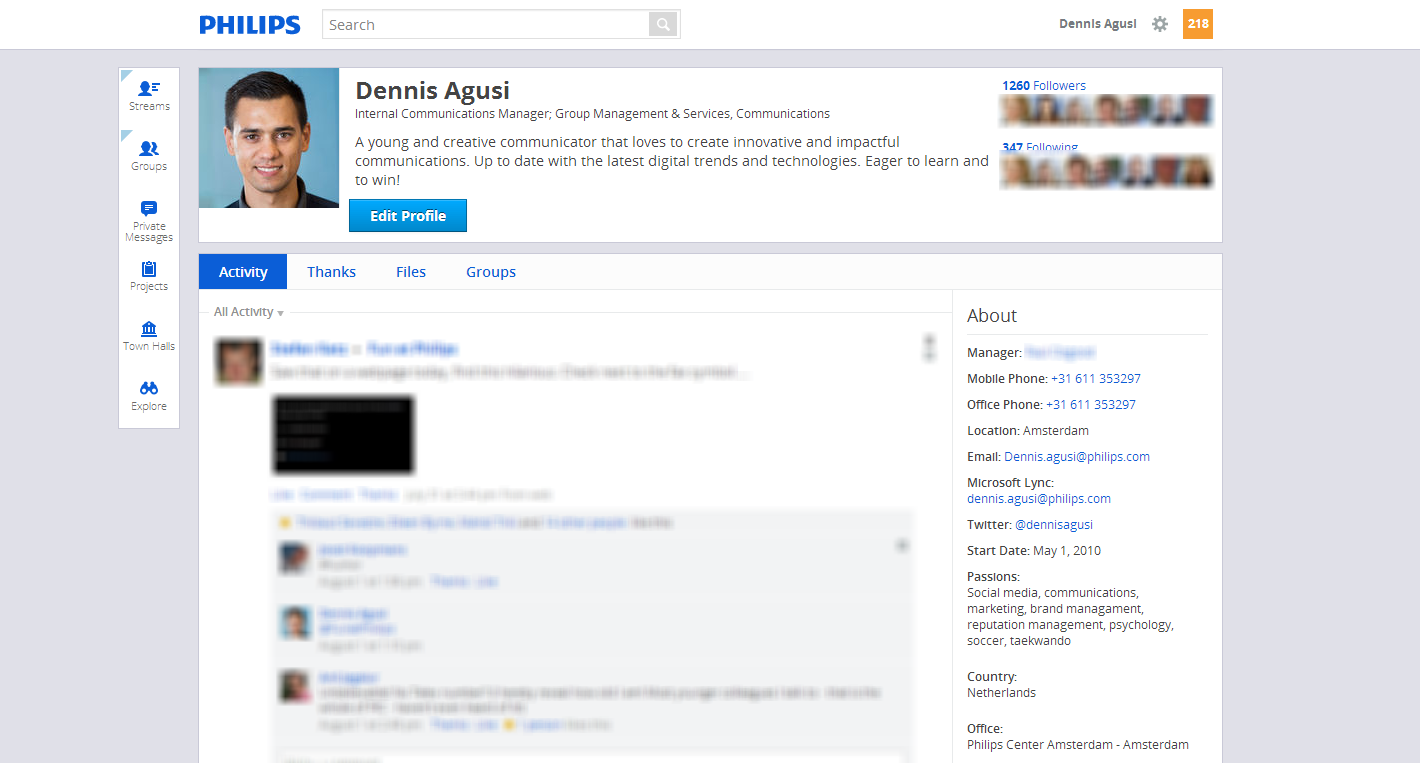Click the search magnifier button
Viewport: 1420px width, 763px height.
tap(663, 24)
